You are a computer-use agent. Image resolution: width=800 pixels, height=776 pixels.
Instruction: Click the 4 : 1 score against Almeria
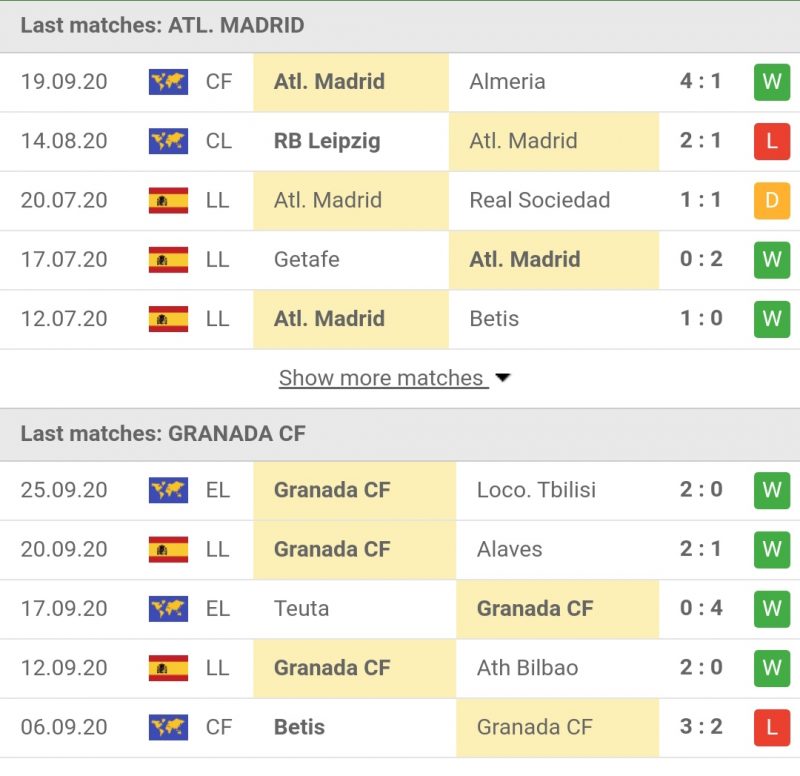point(700,82)
